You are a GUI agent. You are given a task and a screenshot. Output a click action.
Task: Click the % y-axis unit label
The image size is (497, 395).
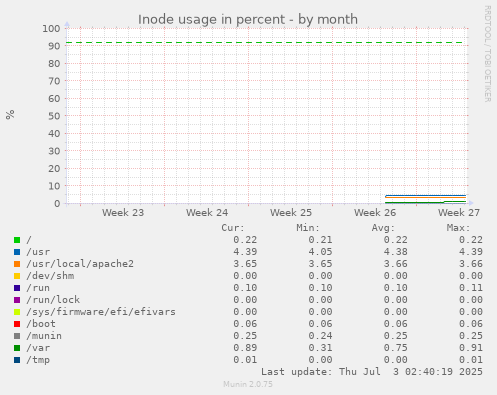pyautogui.click(x=10, y=115)
